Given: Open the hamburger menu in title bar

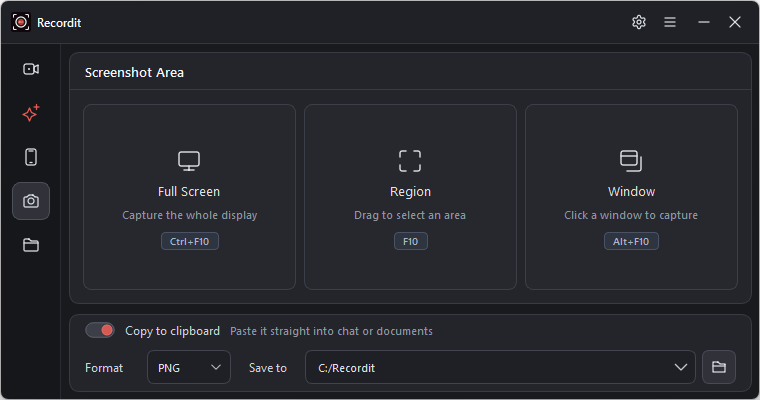Looking at the screenshot, I should point(670,22).
